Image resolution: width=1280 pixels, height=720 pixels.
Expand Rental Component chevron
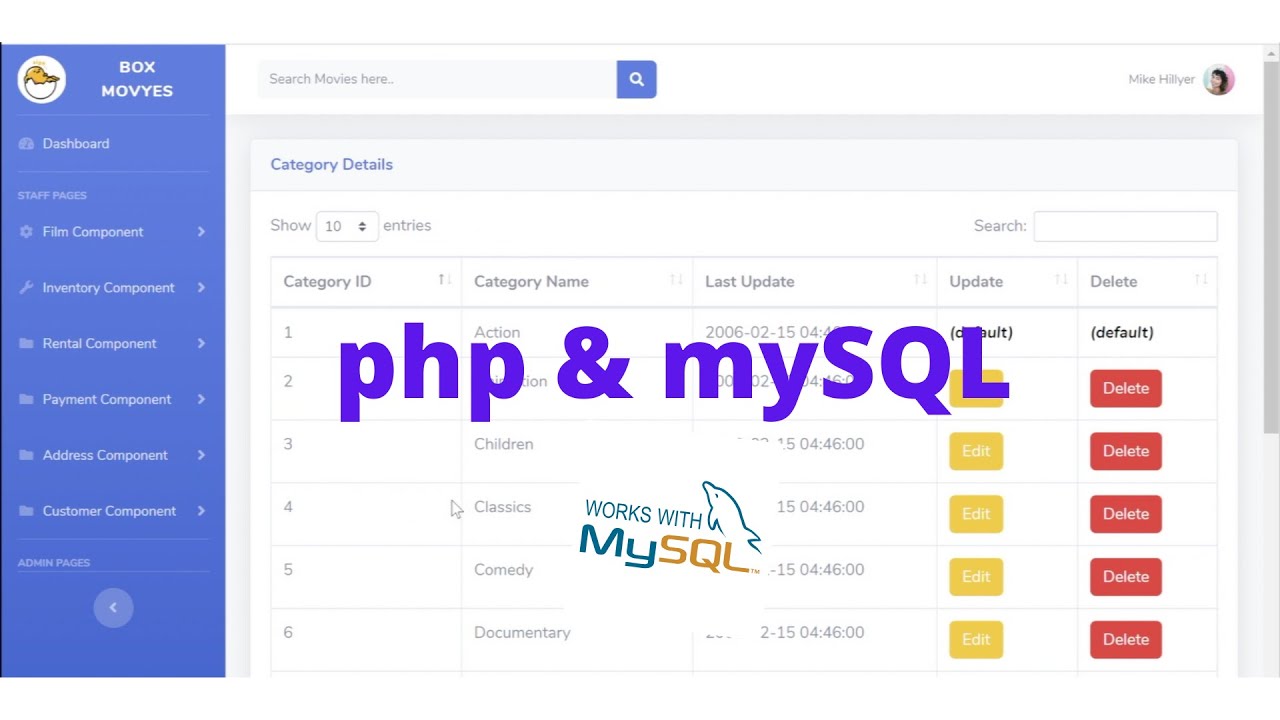pyautogui.click(x=201, y=344)
